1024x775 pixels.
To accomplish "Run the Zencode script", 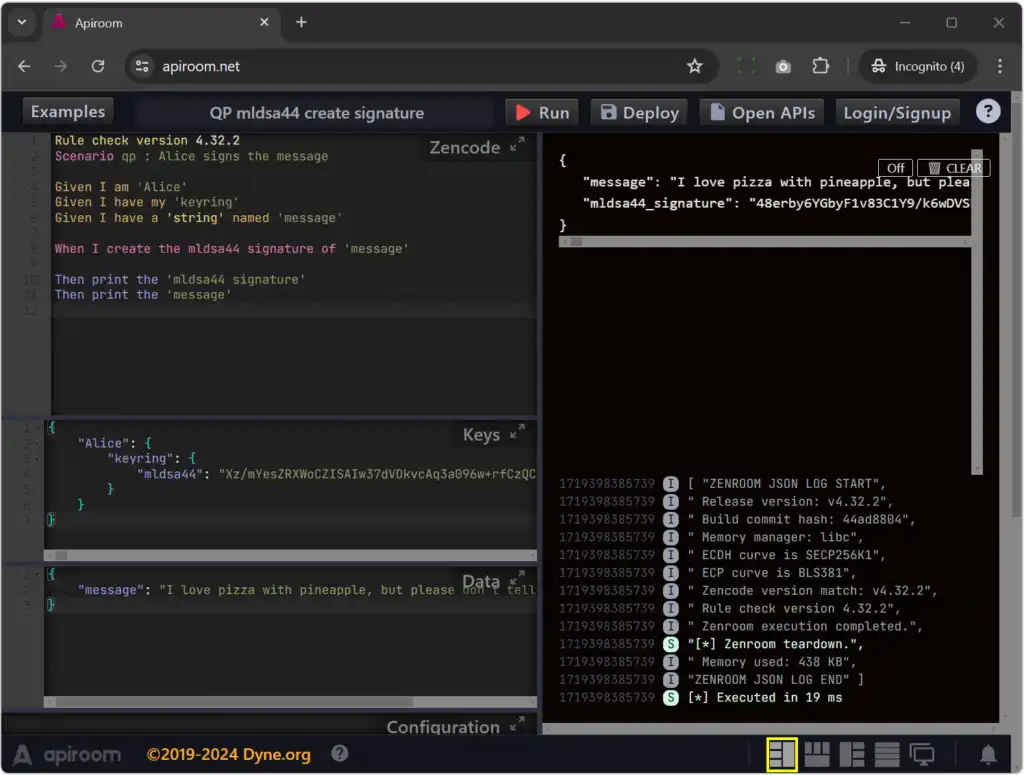I will (542, 113).
